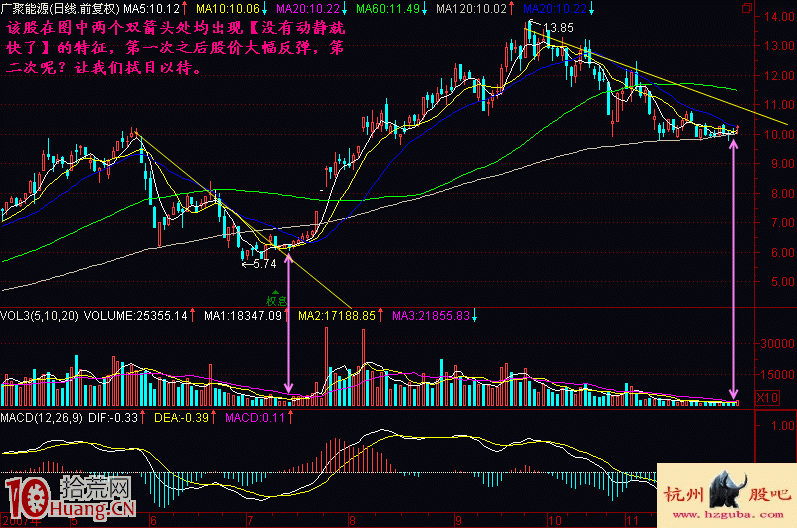Click the VOLUME:25355.14 value

pyautogui.click(x=136, y=316)
